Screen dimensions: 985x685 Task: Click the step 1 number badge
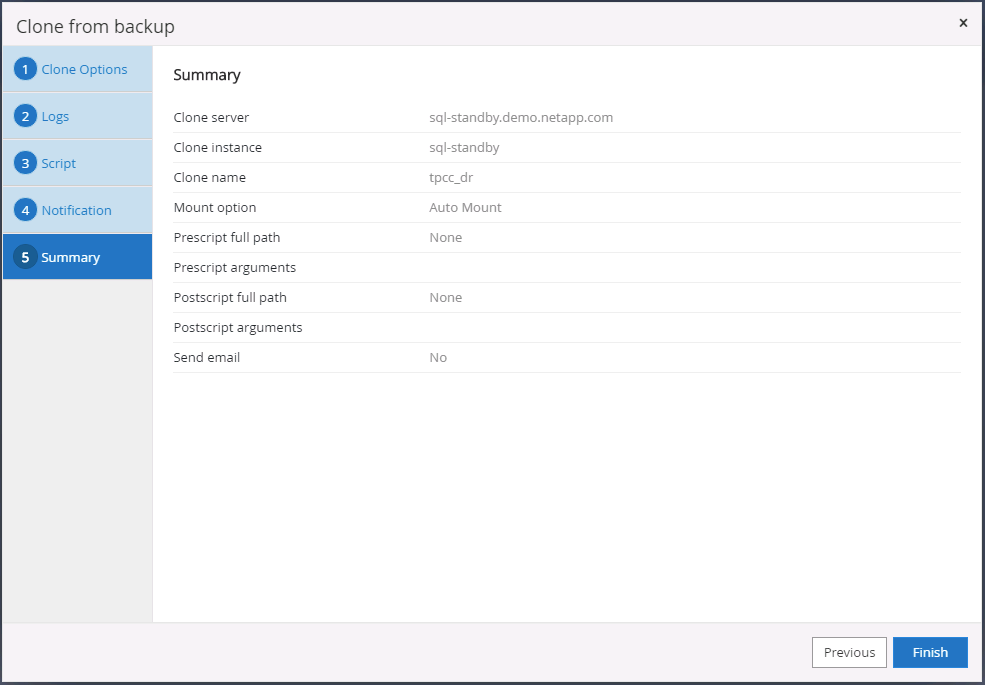tap(25, 70)
